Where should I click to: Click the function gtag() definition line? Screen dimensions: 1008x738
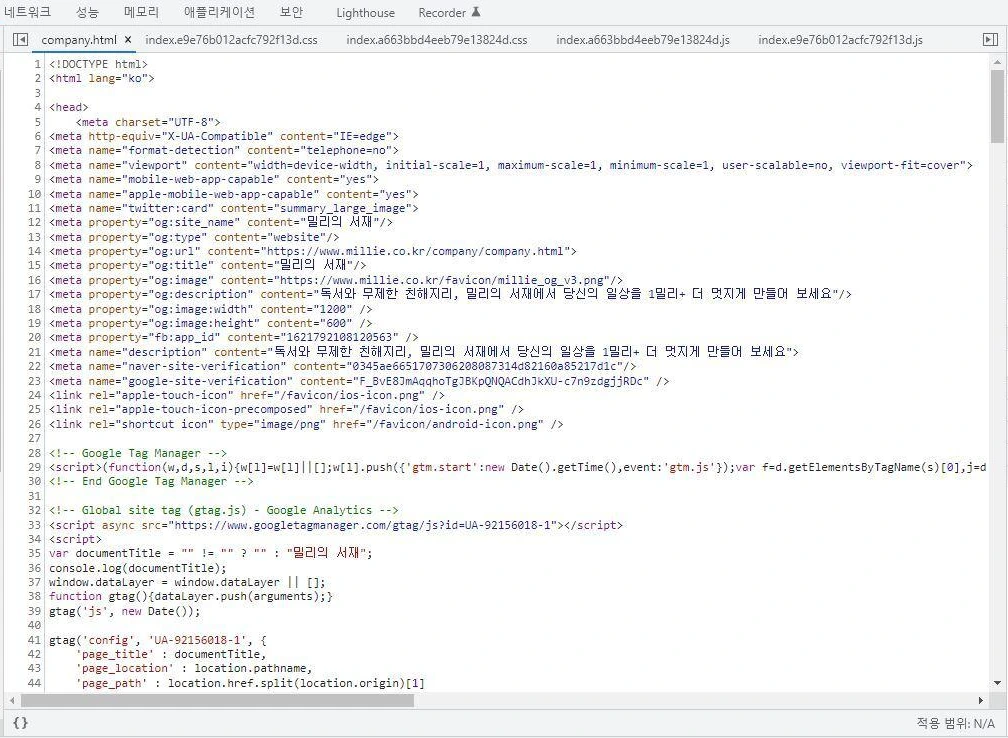190,597
